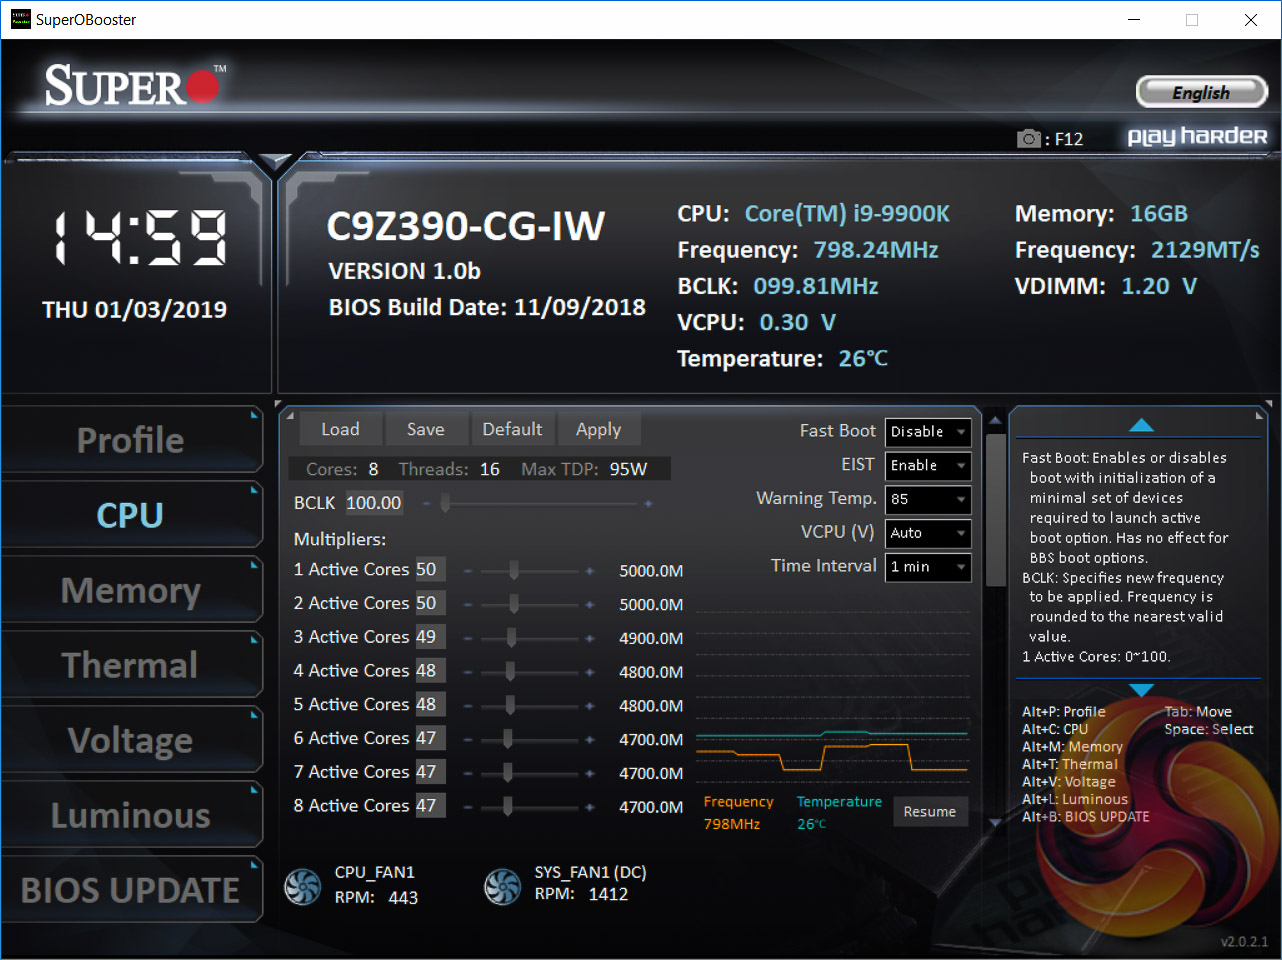Open the Voltage tab
Screen dimensions: 1282x960
tap(131, 740)
